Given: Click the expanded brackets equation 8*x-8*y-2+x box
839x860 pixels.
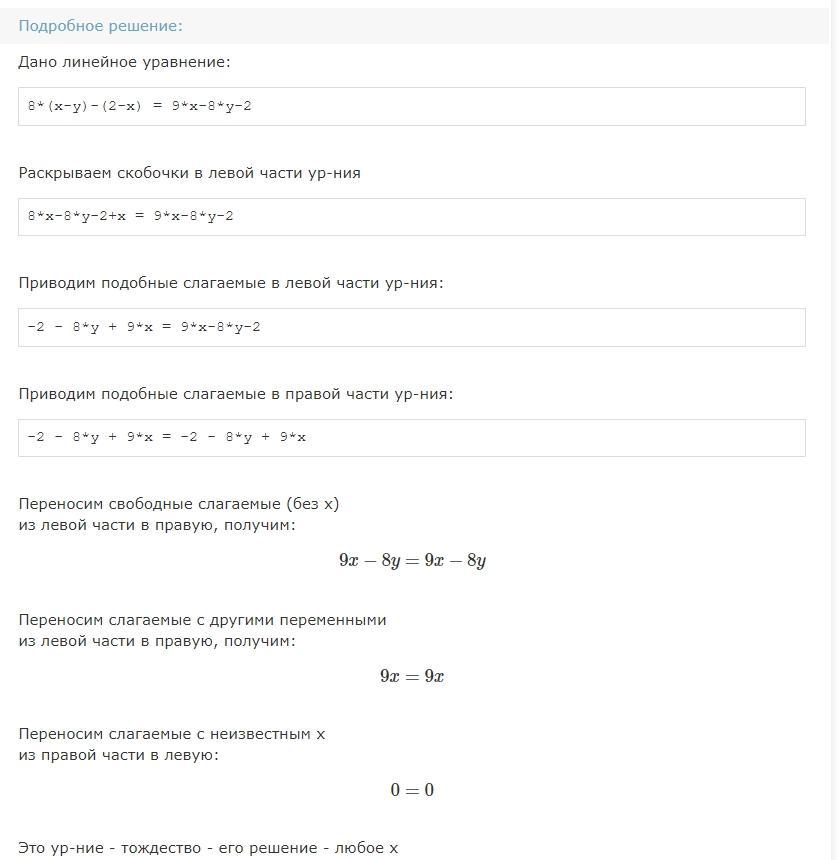Looking at the screenshot, I should pos(412,217).
